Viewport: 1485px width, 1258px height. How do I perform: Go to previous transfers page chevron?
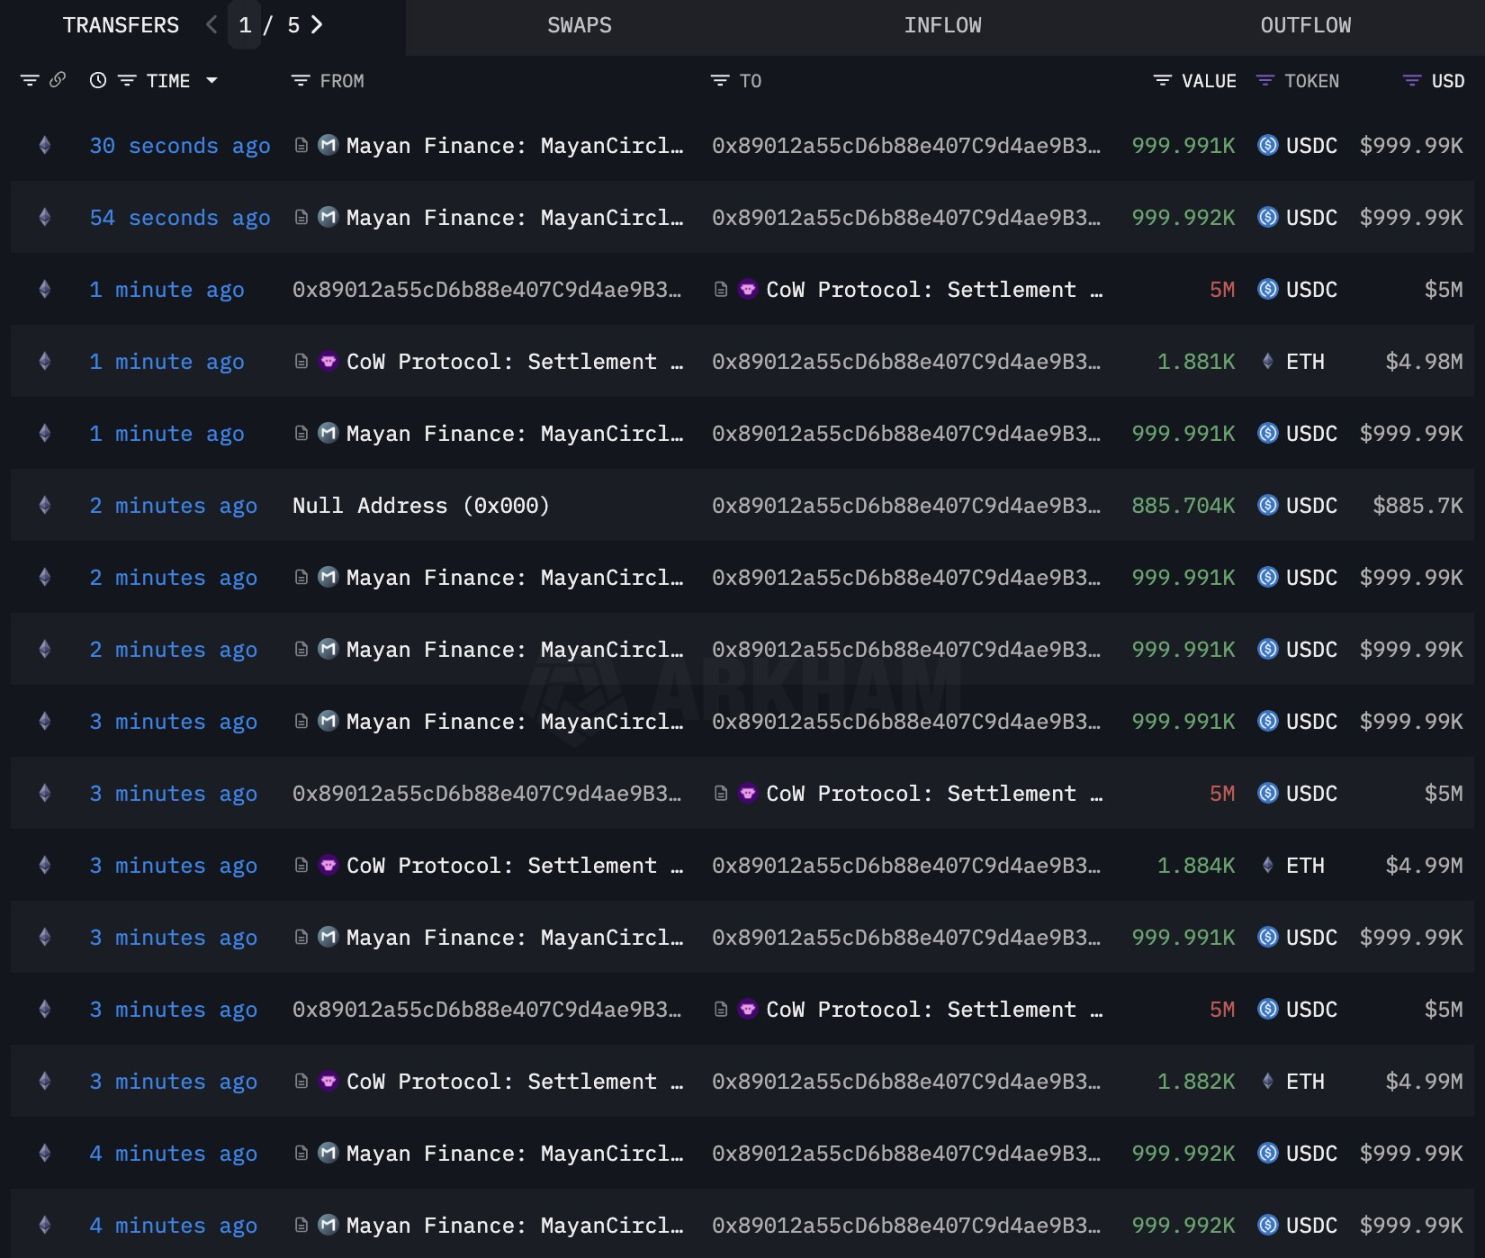[x=211, y=25]
